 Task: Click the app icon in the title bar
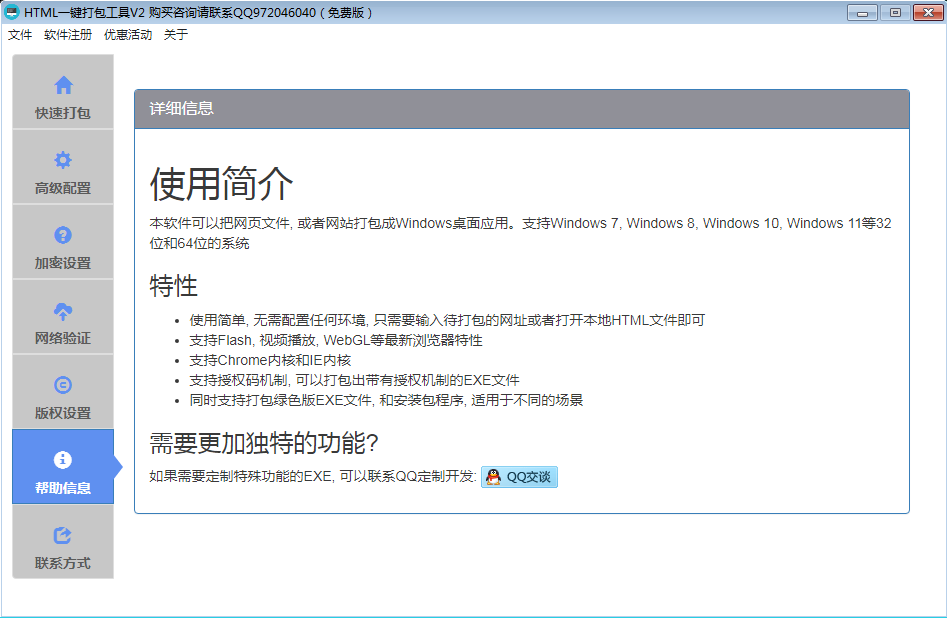pos(12,12)
